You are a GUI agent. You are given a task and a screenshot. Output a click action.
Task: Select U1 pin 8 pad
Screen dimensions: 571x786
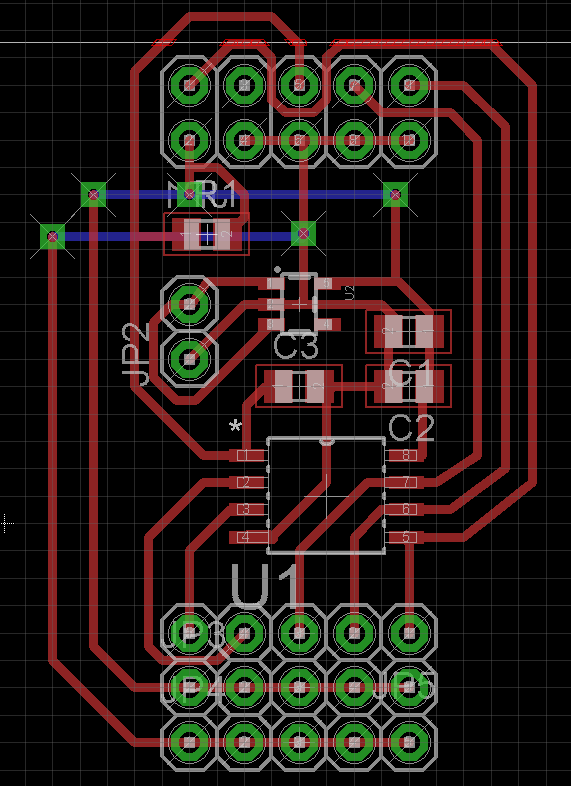407,455
